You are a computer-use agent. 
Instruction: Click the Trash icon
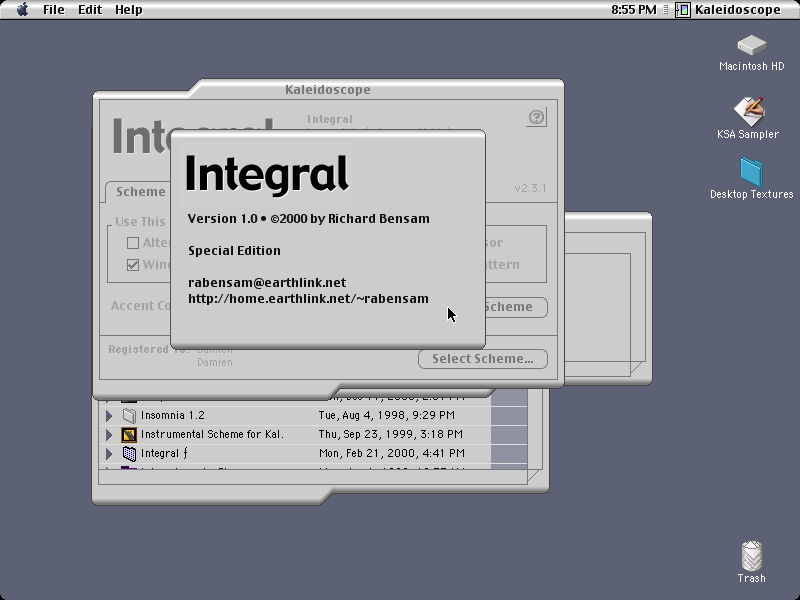(x=752, y=556)
